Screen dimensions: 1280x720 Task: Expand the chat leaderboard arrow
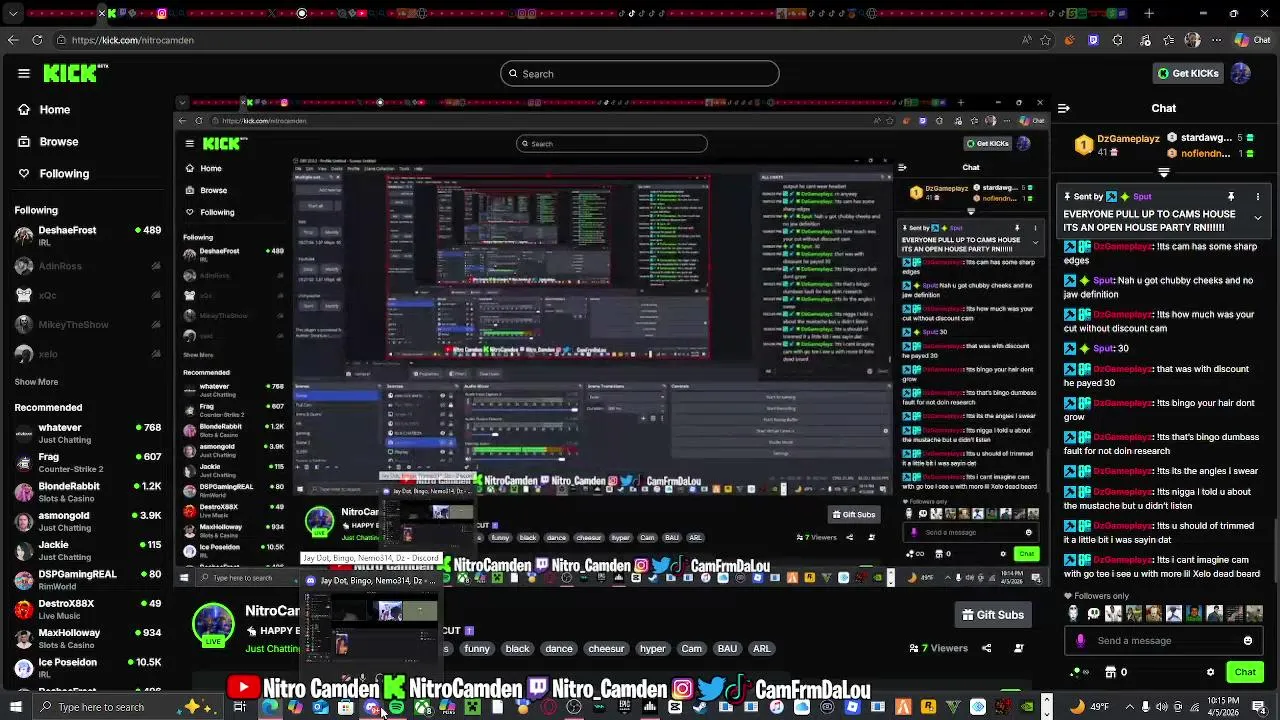[1163, 173]
